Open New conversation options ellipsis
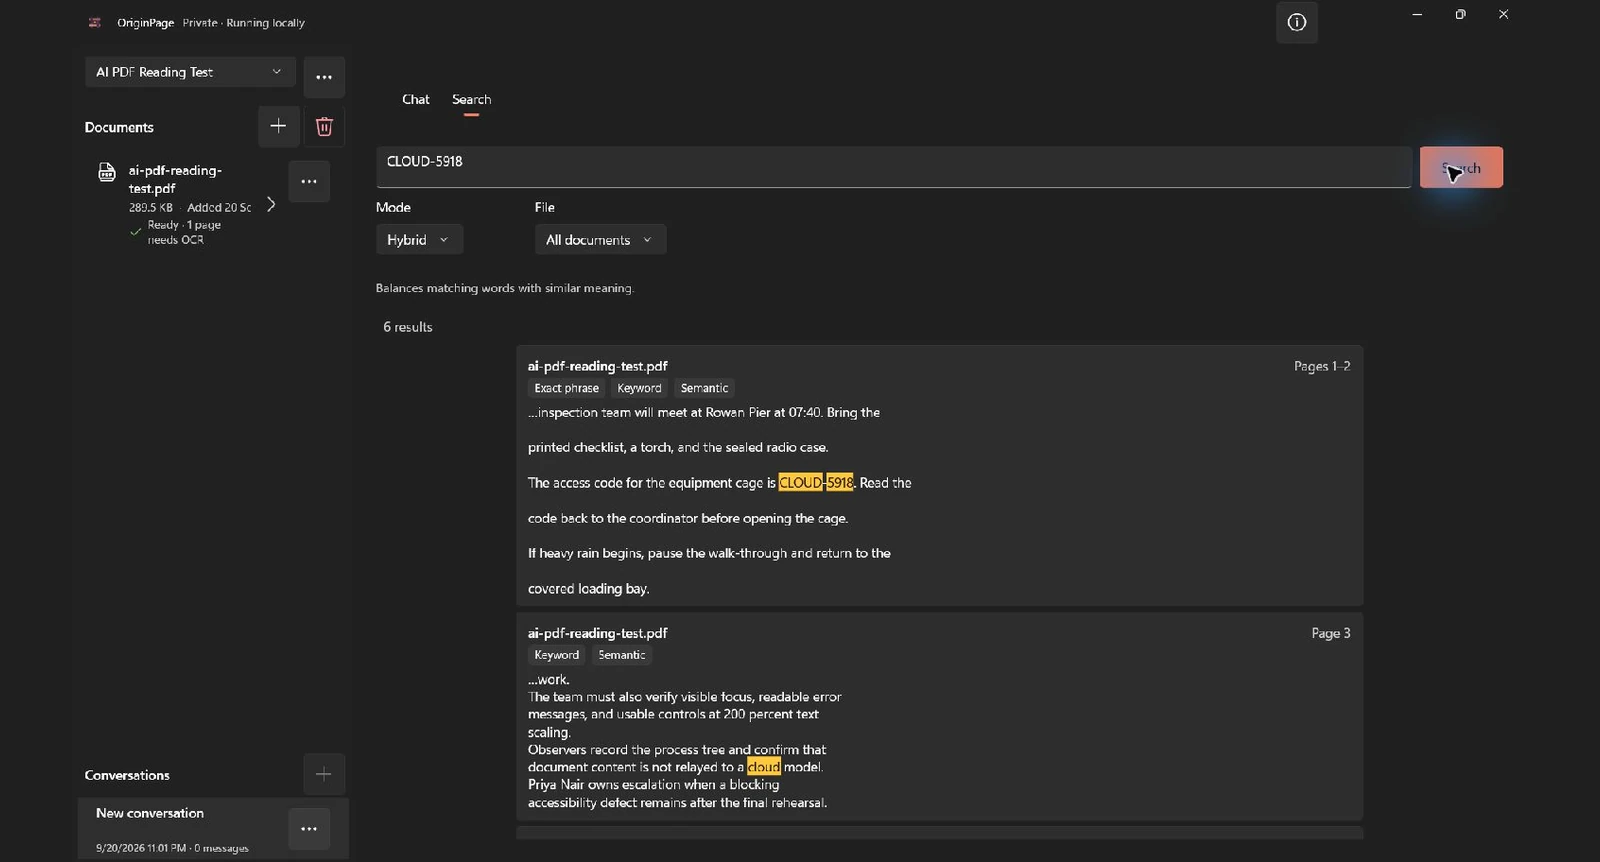 point(309,829)
